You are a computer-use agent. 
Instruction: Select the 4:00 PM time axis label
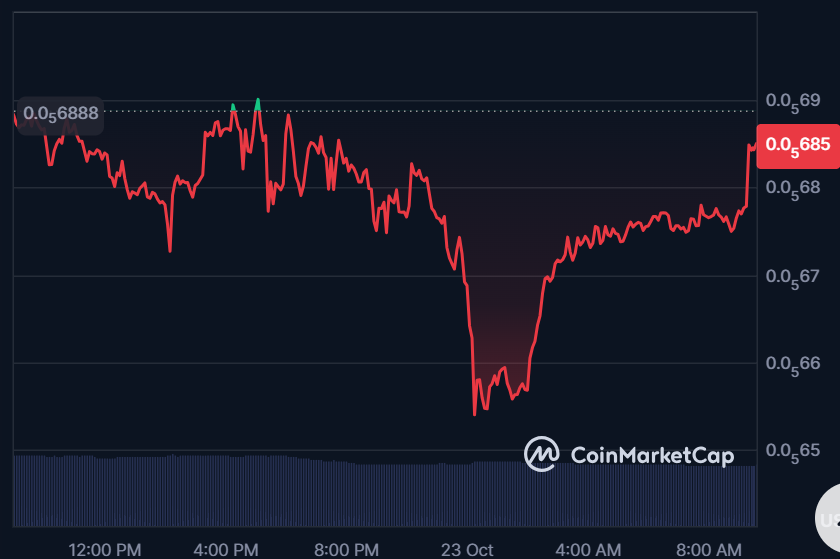(226, 549)
